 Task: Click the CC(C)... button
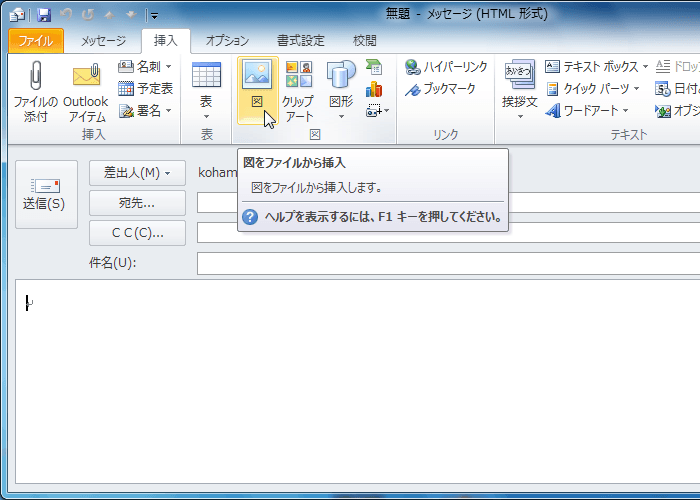coord(138,233)
